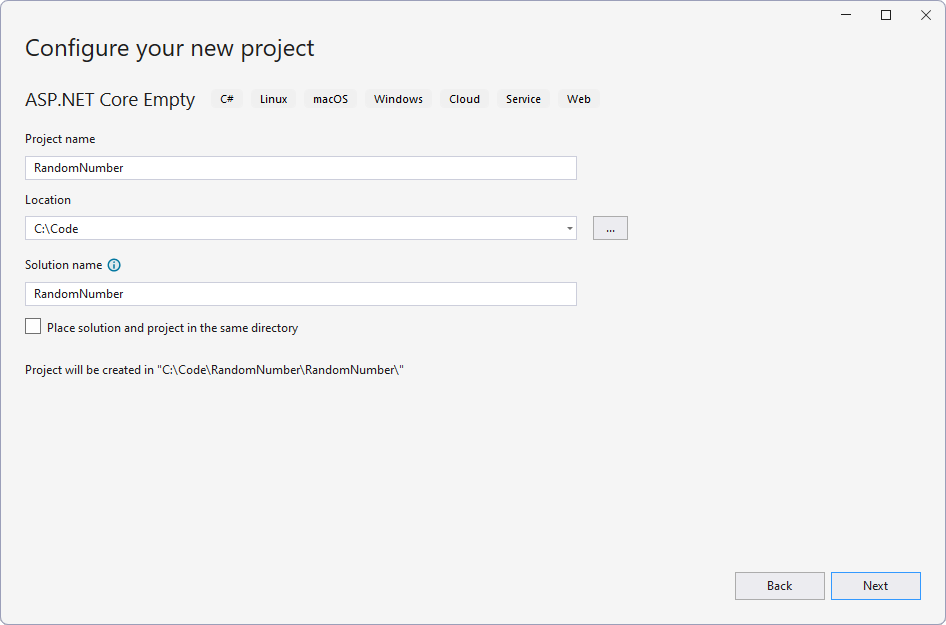
Task: Expand the Location dropdown list
Action: [570, 228]
